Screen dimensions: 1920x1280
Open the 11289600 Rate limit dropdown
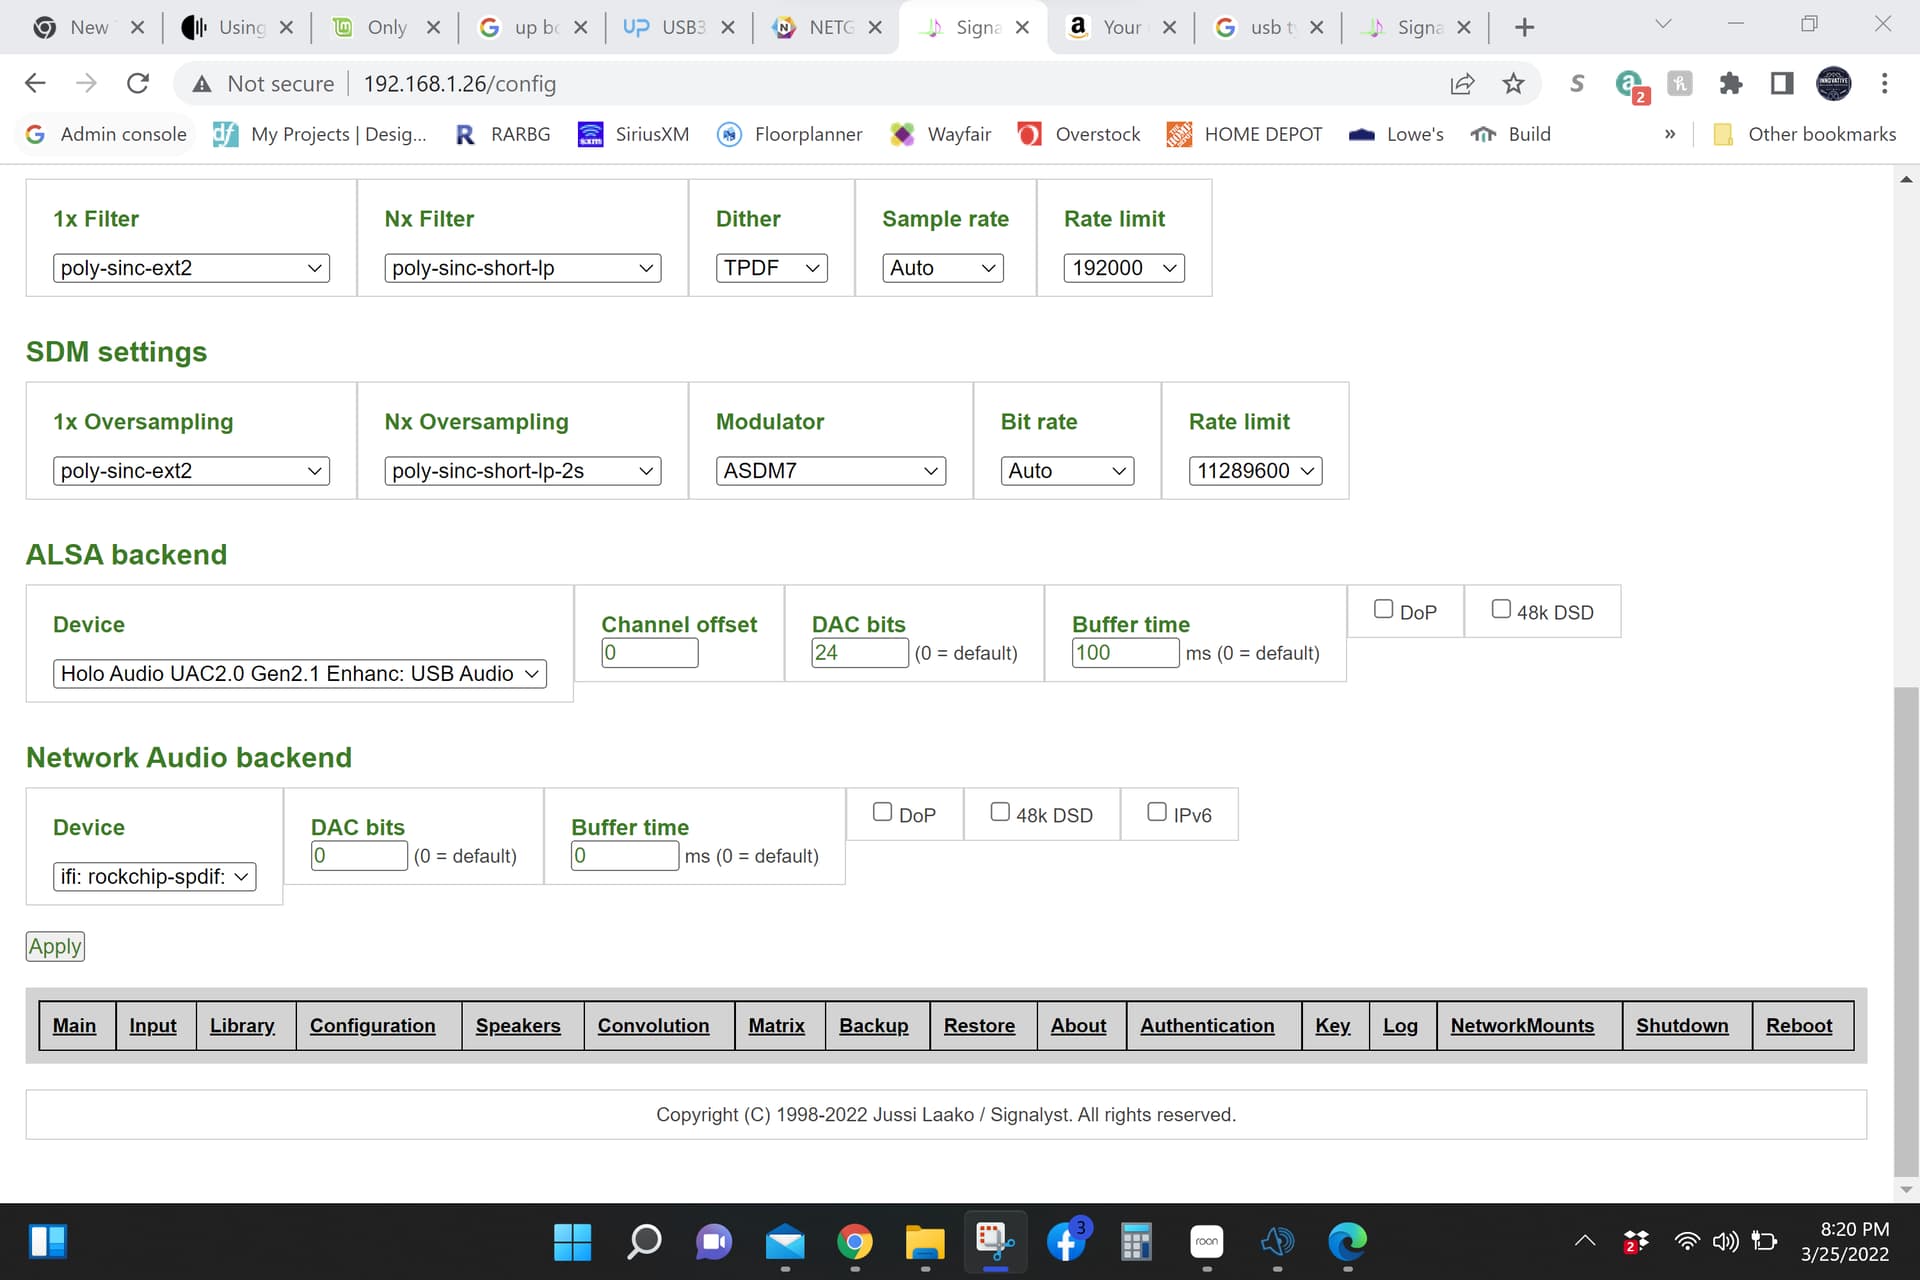coord(1255,471)
